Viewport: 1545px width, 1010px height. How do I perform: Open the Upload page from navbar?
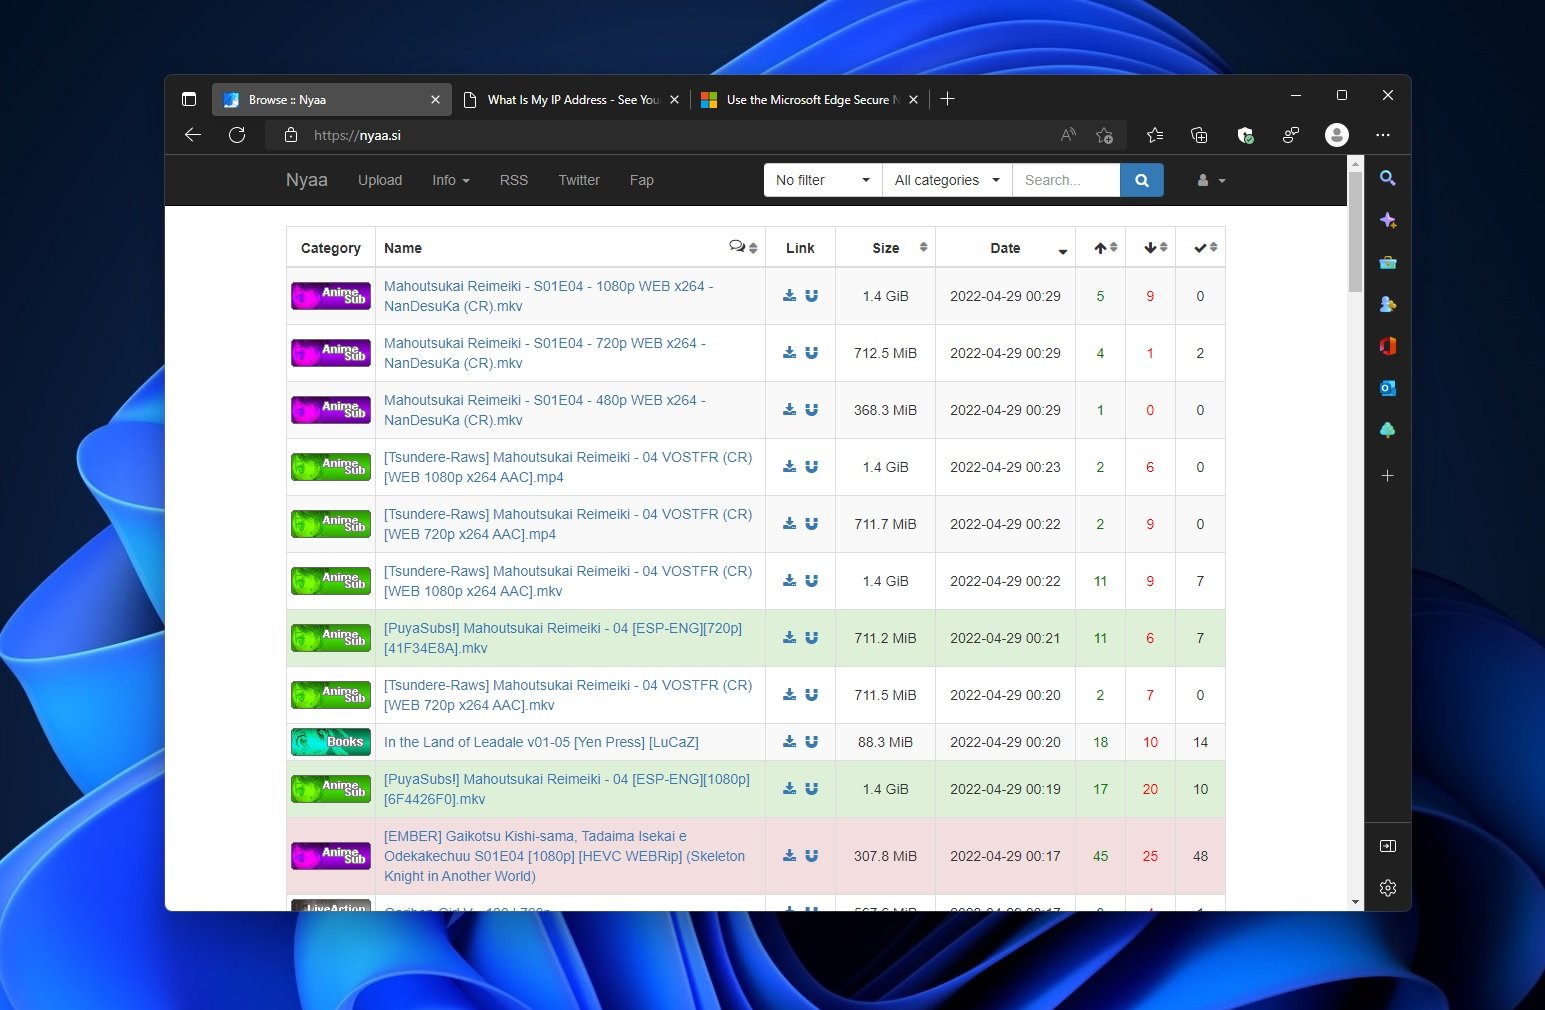tap(380, 180)
